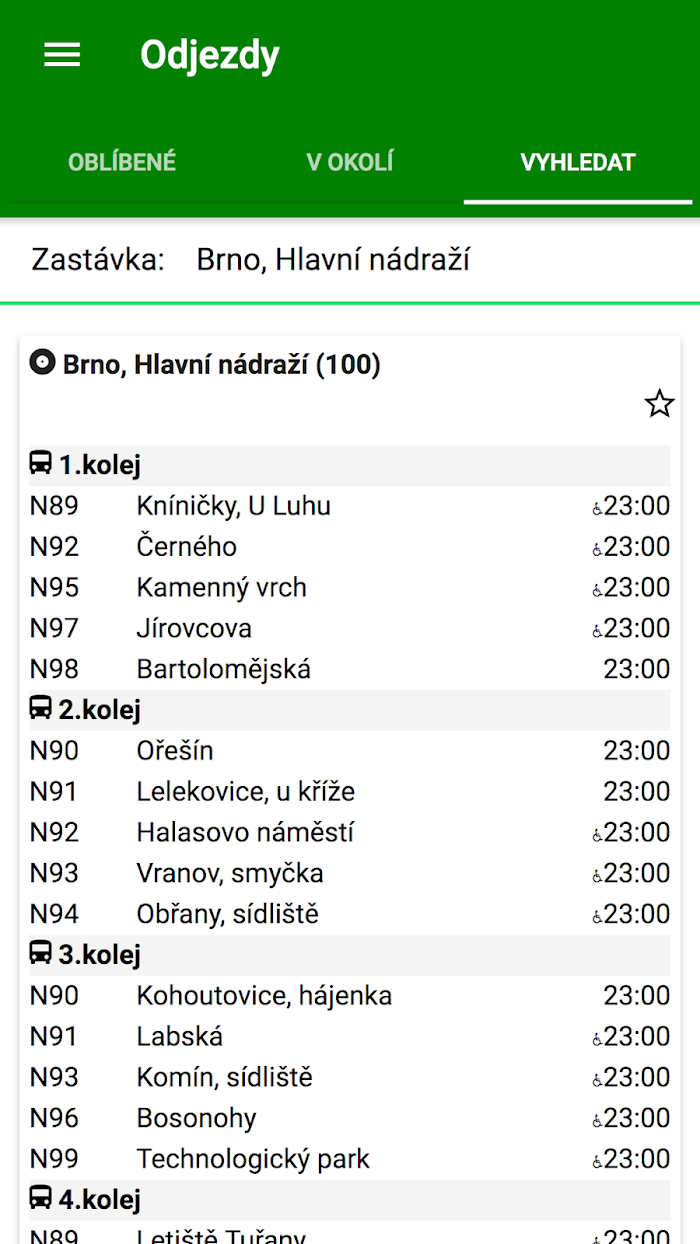This screenshot has height=1244, width=700.
Task: Tap the bus icon next to 1.kolej
Action: [x=41, y=464]
